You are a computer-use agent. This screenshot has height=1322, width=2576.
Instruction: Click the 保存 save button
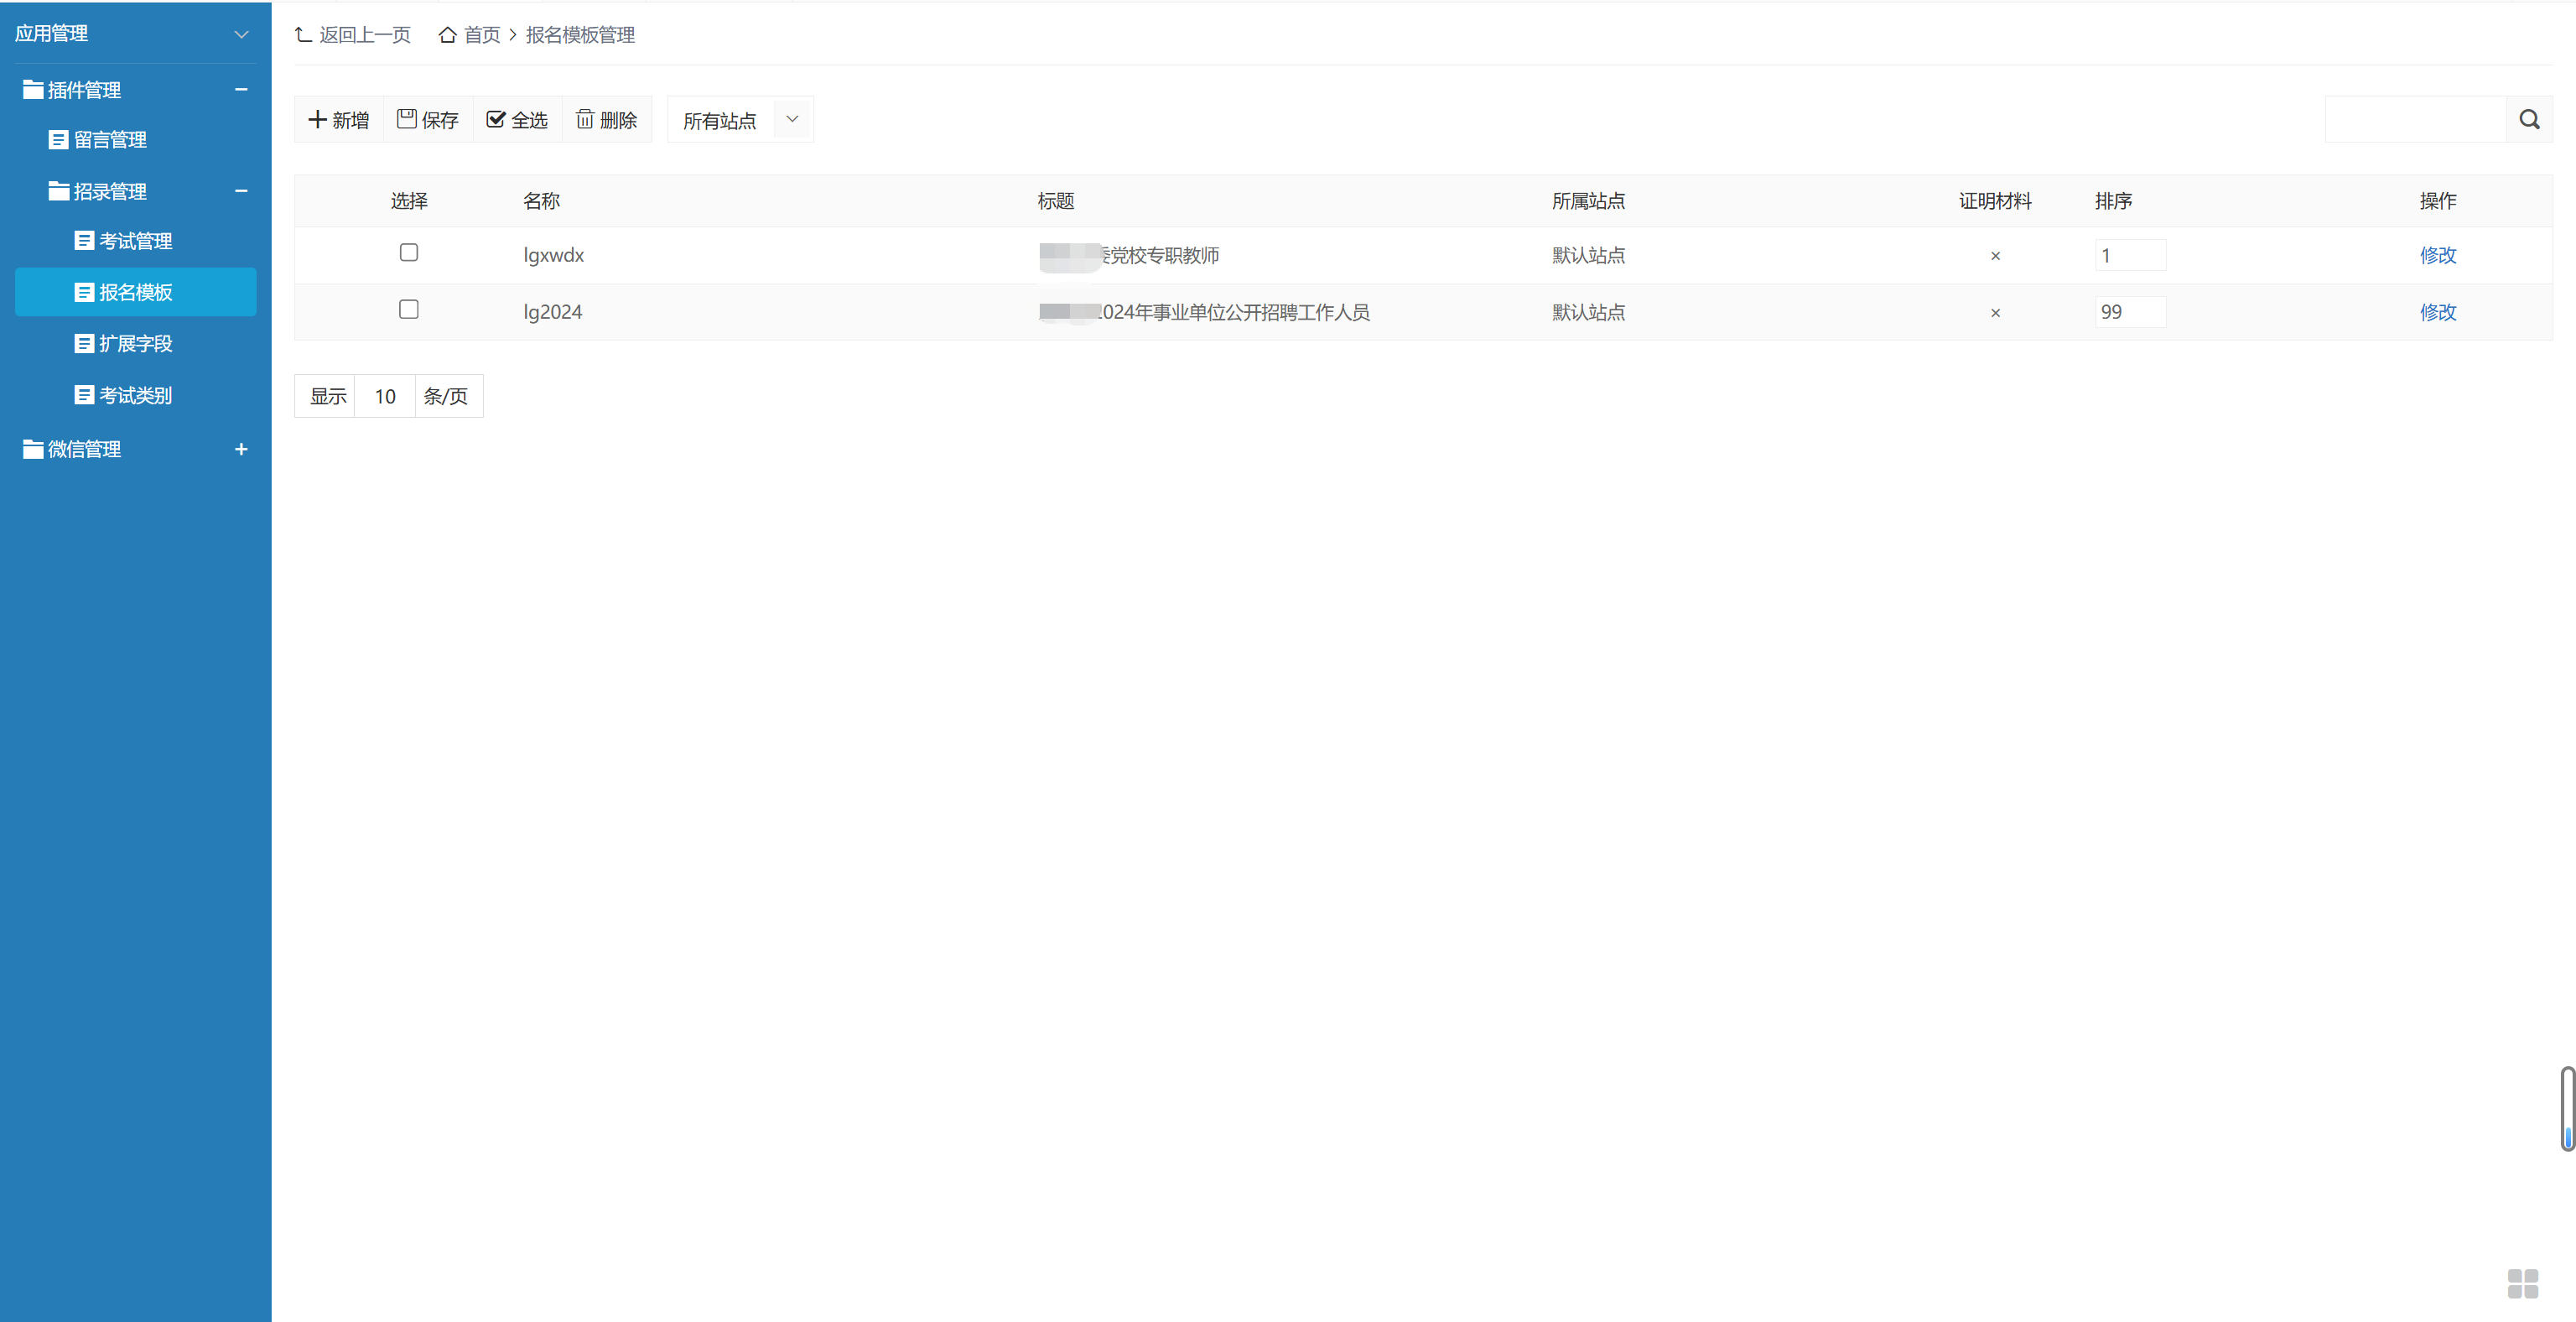point(428,120)
